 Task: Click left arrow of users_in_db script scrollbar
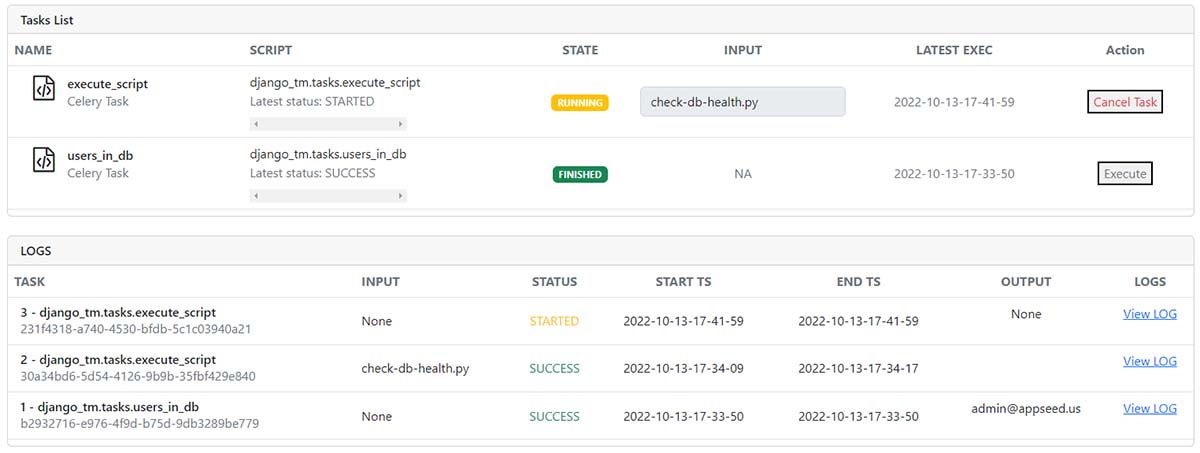[x=255, y=196]
